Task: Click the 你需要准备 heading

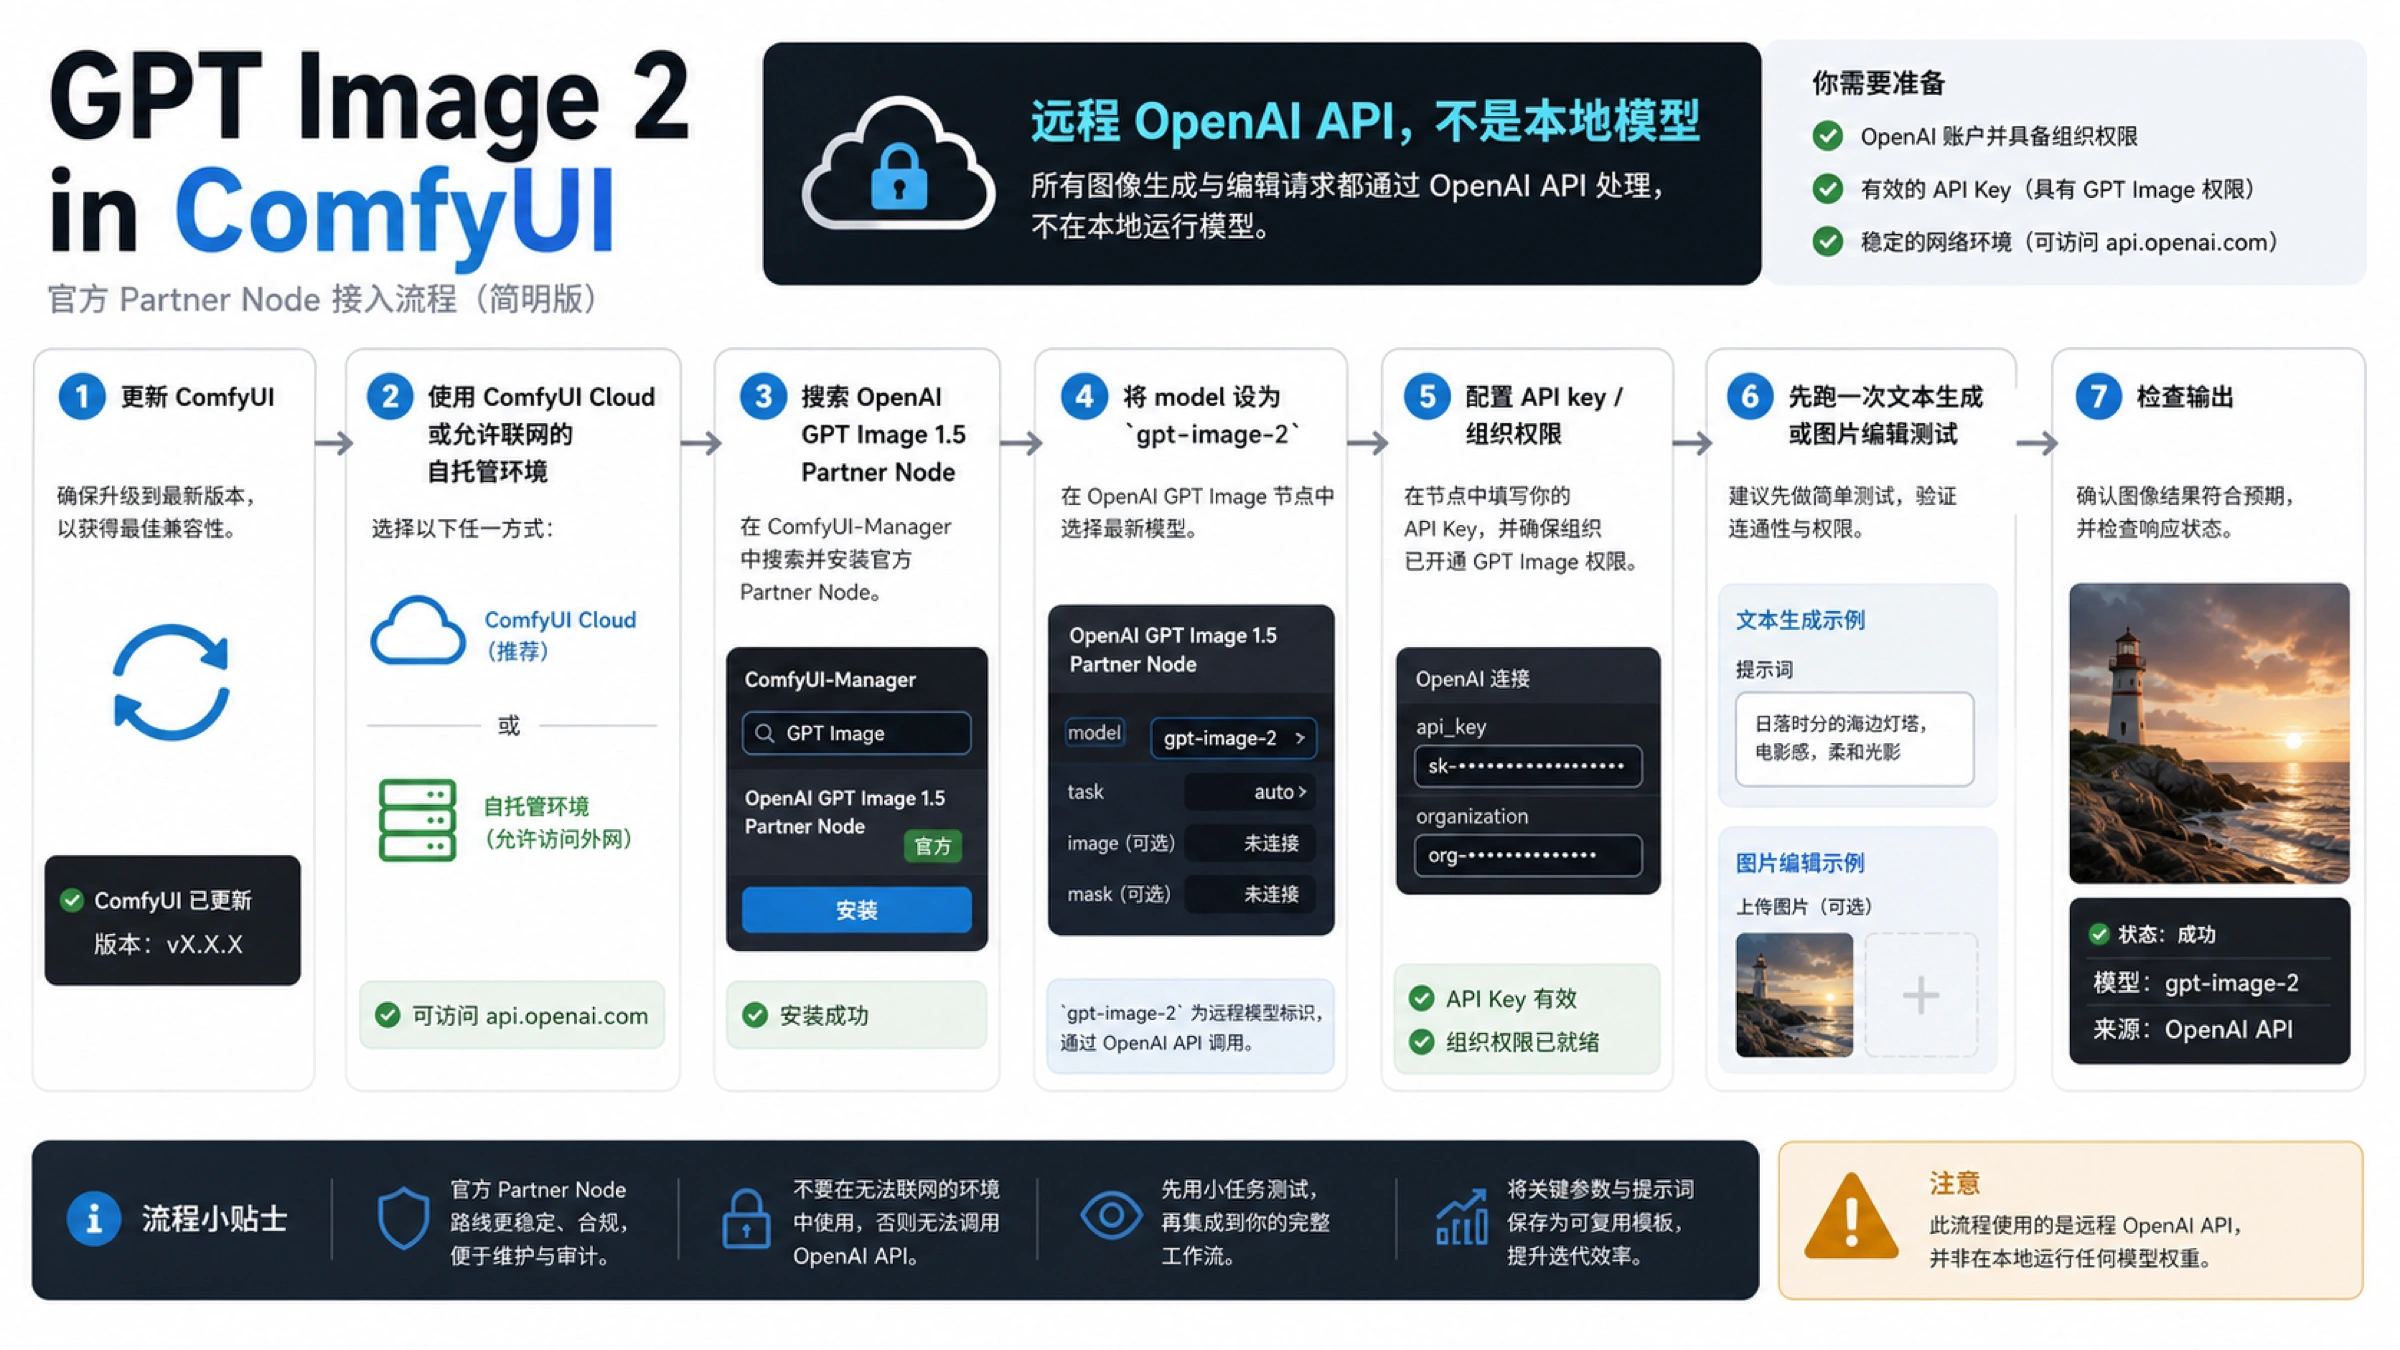Action: pos(1878,83)
